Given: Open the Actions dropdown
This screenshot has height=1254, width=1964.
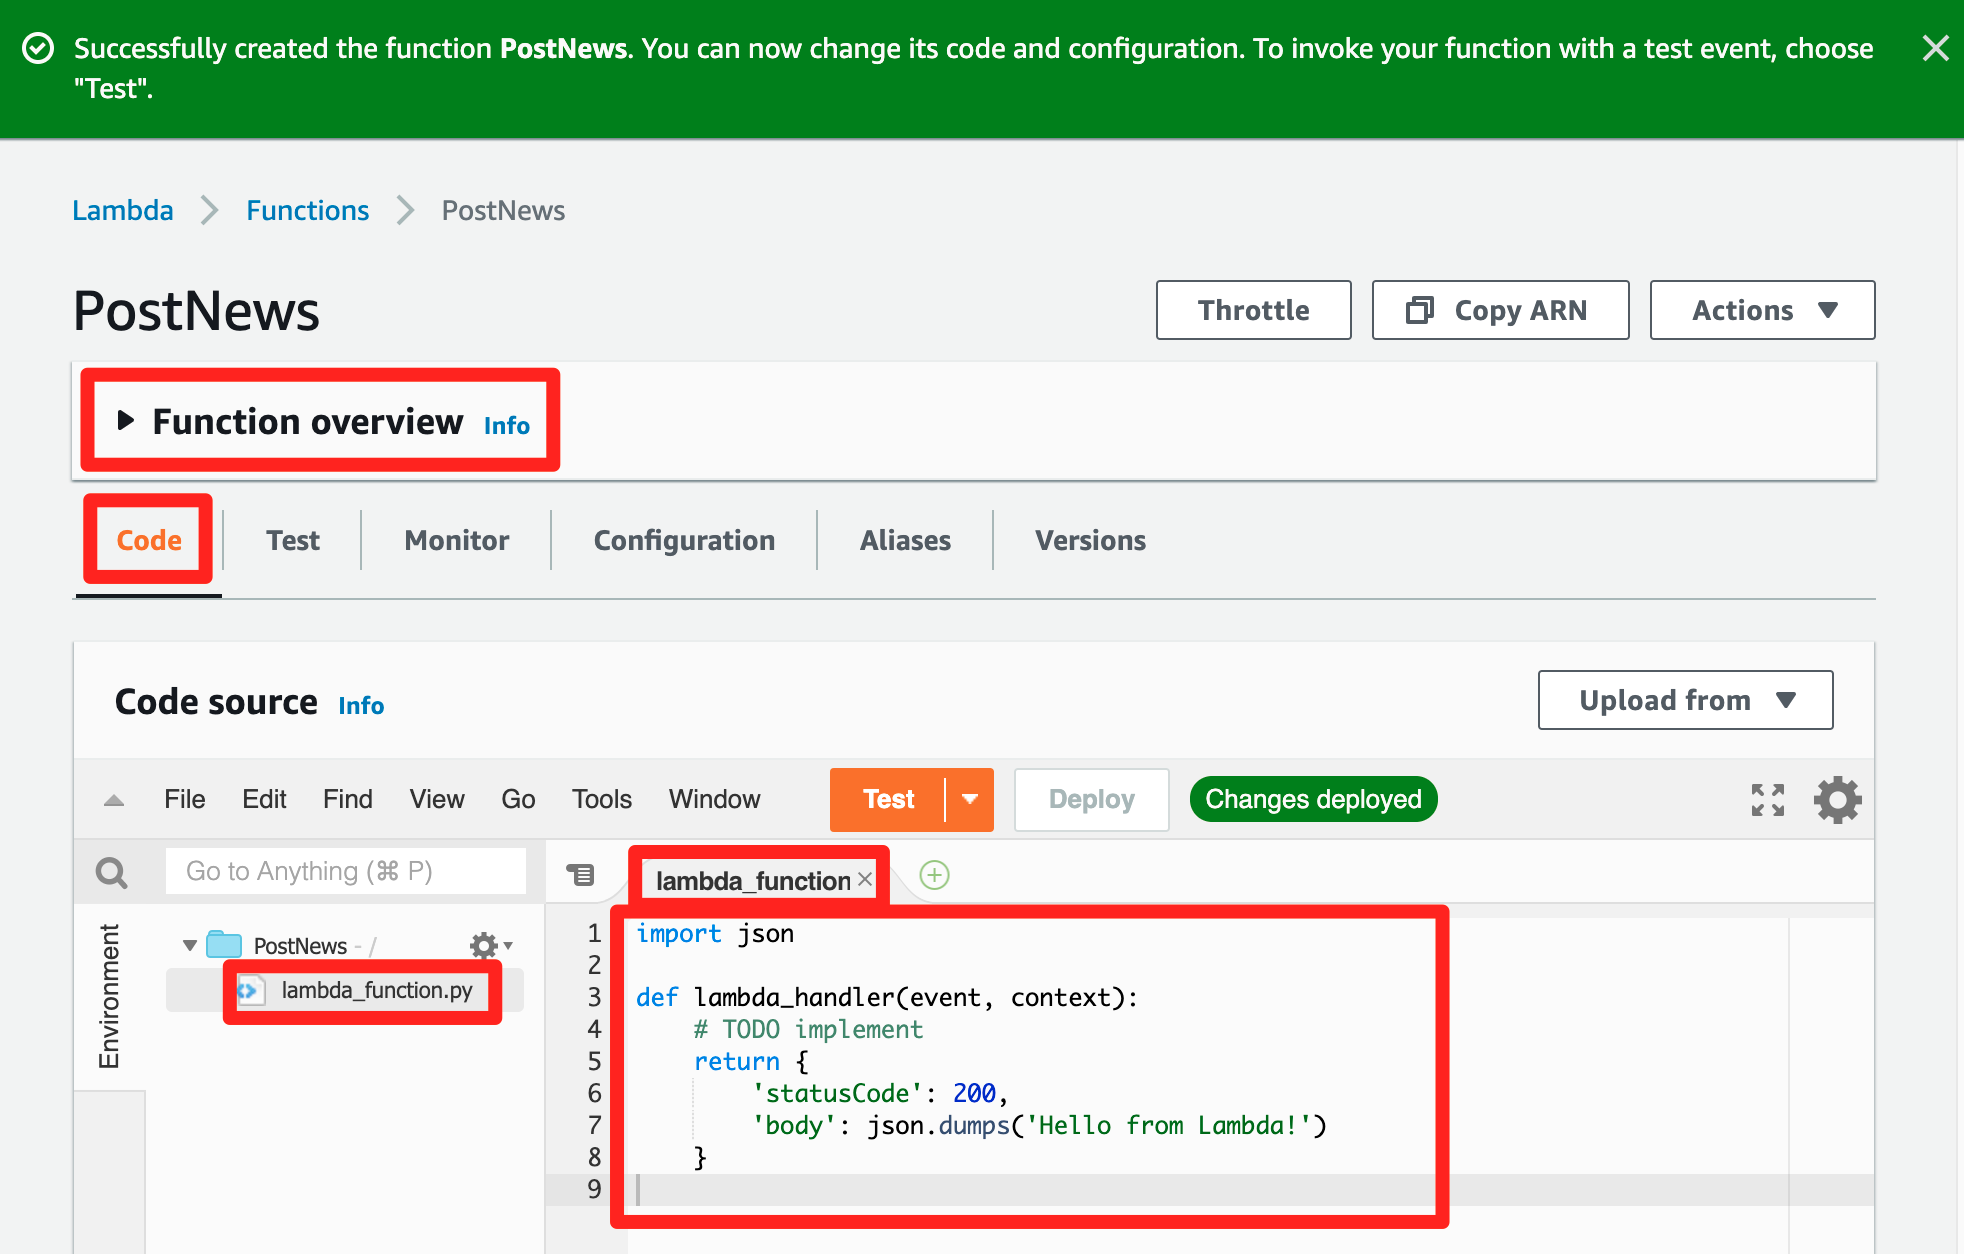Looking at the screenshot, I should point(1762,310).
